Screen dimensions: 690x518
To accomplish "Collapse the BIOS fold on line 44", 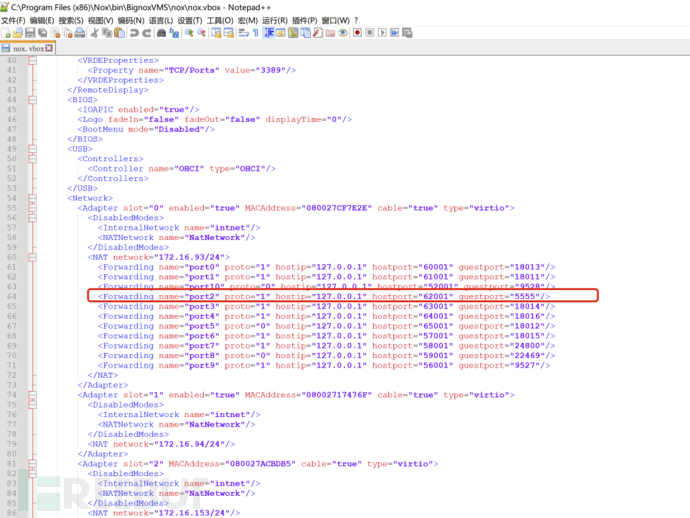I will tap(33, 100).
